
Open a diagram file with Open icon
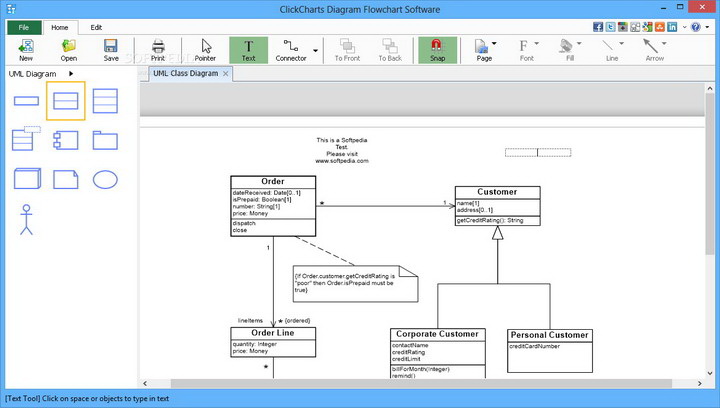pos(68,50)
